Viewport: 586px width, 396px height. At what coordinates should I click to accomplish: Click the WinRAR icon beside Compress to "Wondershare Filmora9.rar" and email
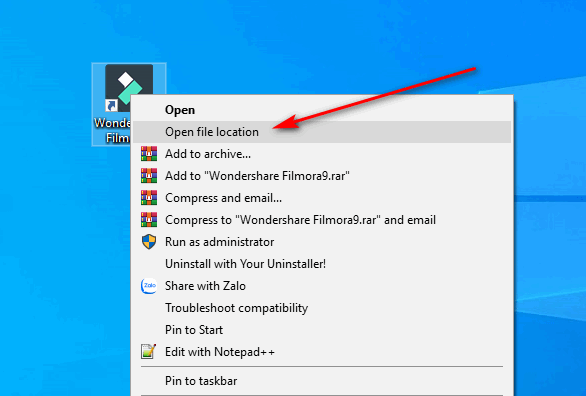point(149,220)
